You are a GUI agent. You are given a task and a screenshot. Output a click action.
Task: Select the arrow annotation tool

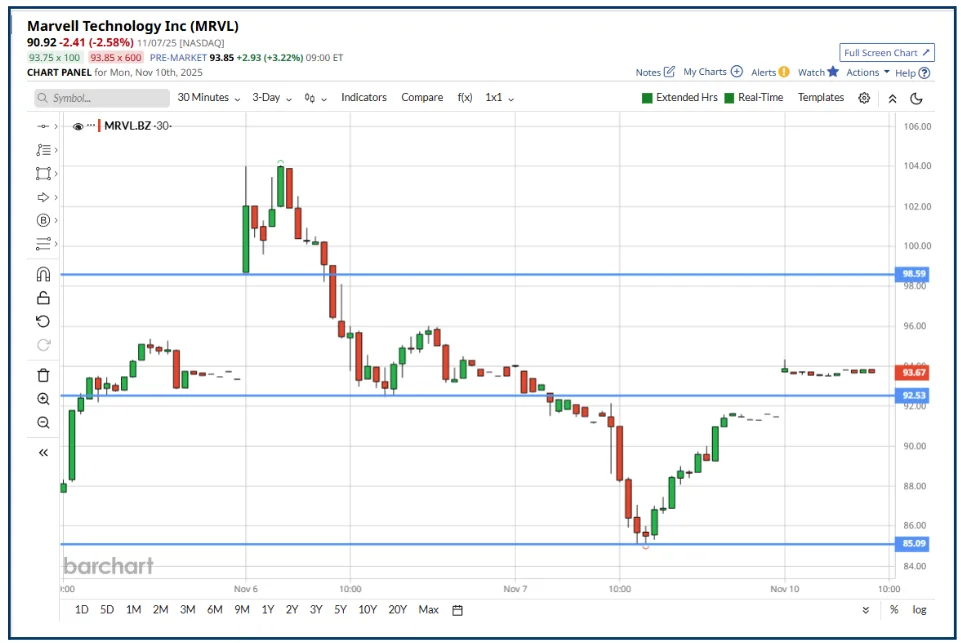pos(43,197)
